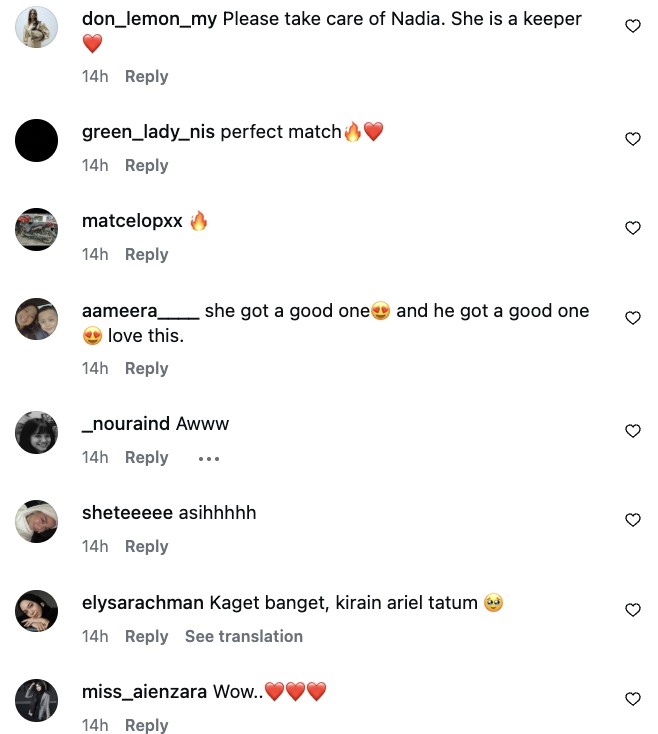Screen dimensions: 658x734
Task: Heart the _nouraind Awww comment
Action: tap(632, 431)
